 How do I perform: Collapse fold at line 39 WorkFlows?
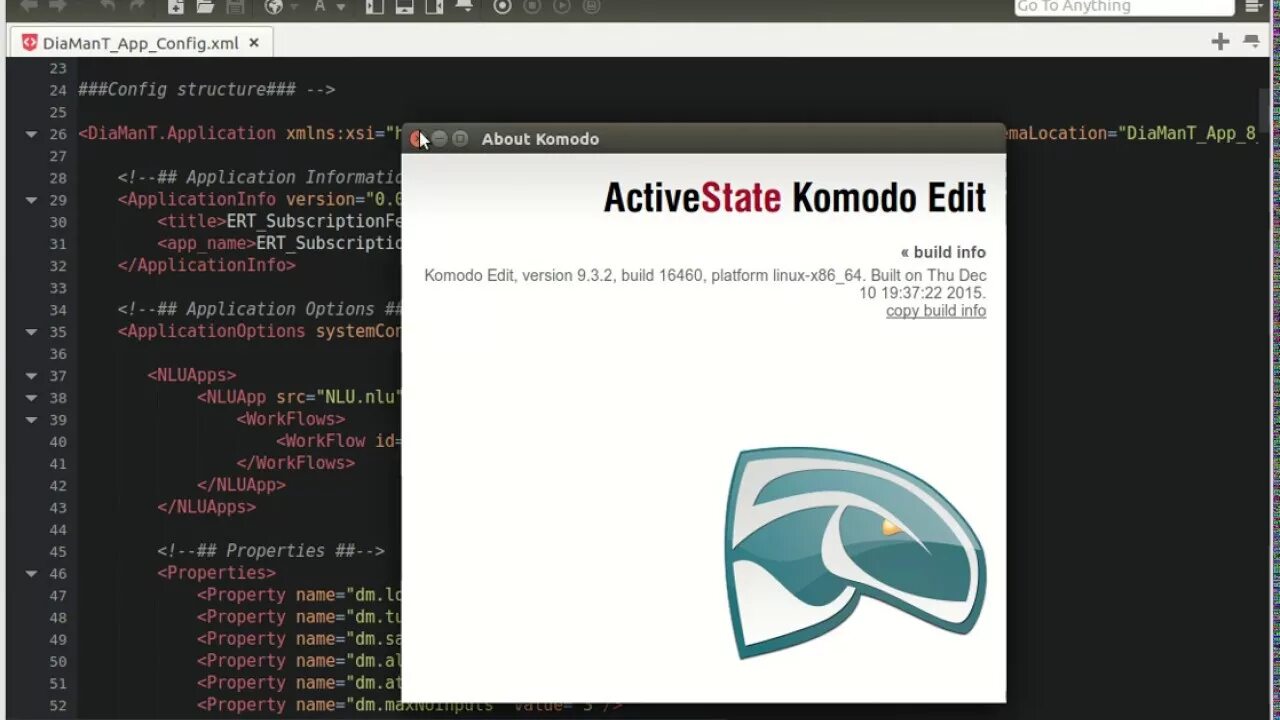tap(31, 420)
